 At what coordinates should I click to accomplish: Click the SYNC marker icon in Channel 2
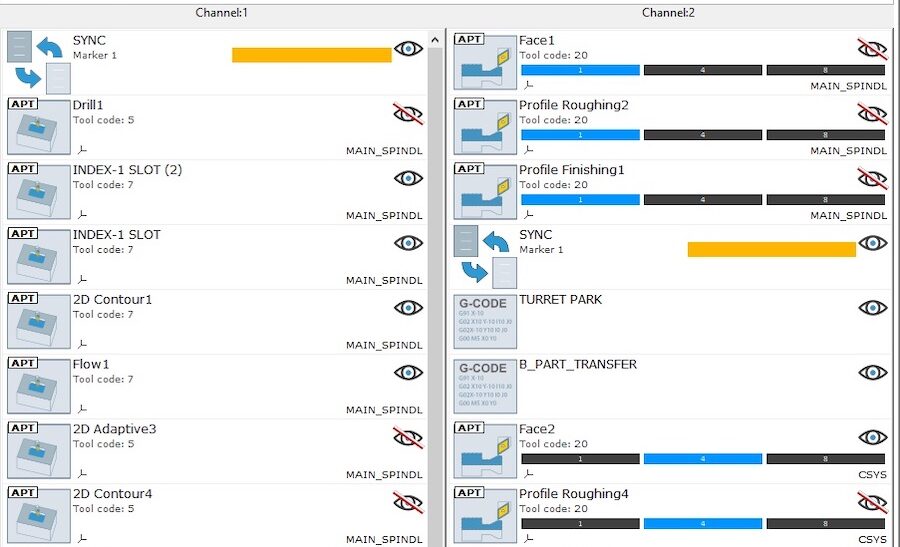(x=485, y=257)
